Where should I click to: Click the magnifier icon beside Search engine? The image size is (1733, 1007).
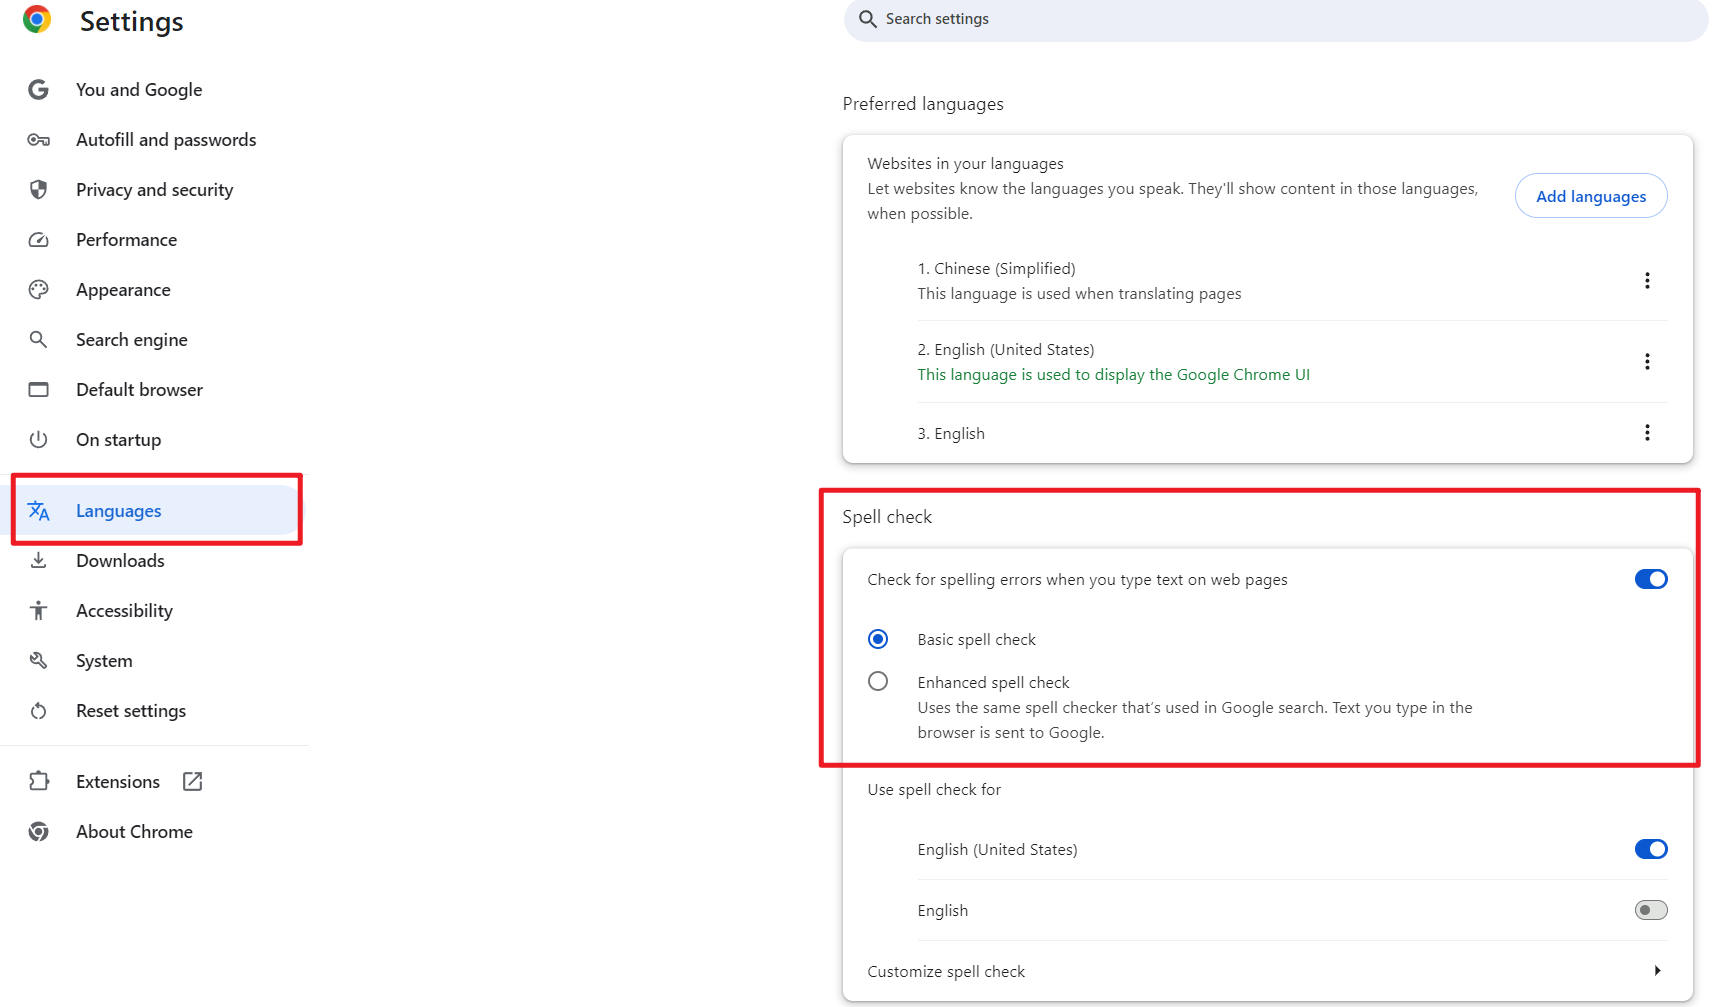(x=38, y=340)
